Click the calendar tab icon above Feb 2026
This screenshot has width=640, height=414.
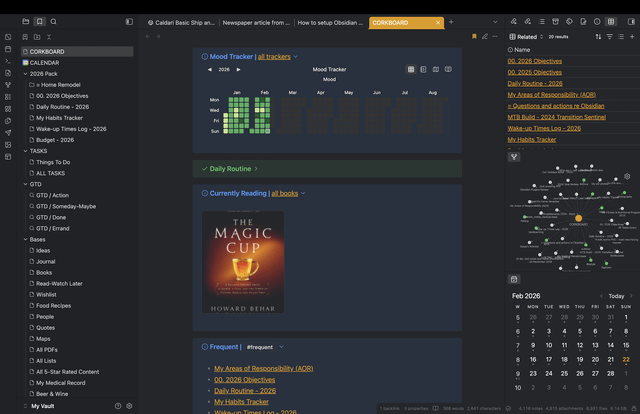[514, 279]
